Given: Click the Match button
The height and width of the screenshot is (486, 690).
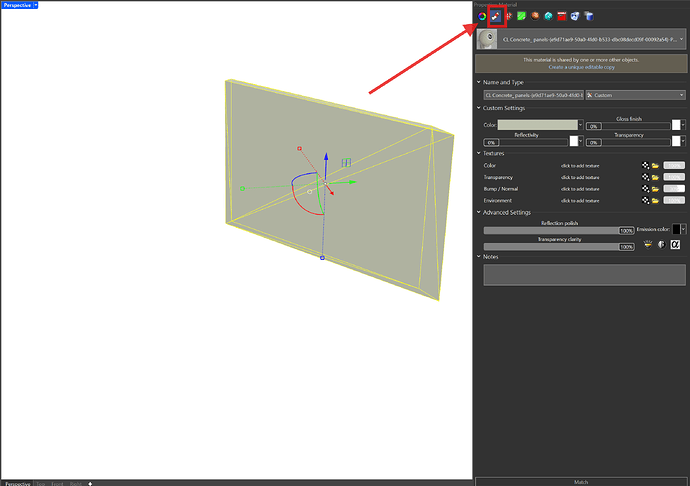Looking at the screenshot, I should click(x=581, y=482).
